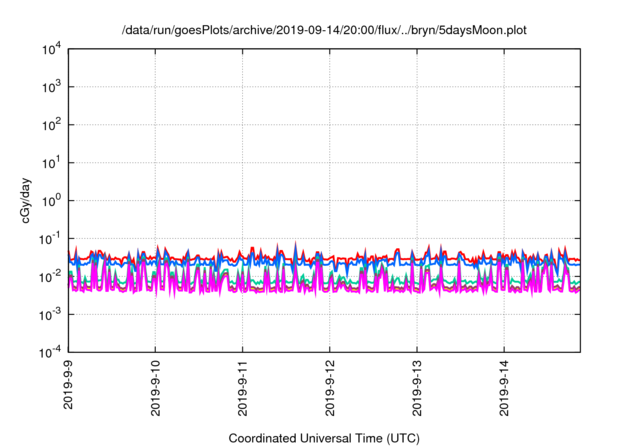Click the 2019-9-12 date label
The image size is (640, 448).
(x=330, y=388)
